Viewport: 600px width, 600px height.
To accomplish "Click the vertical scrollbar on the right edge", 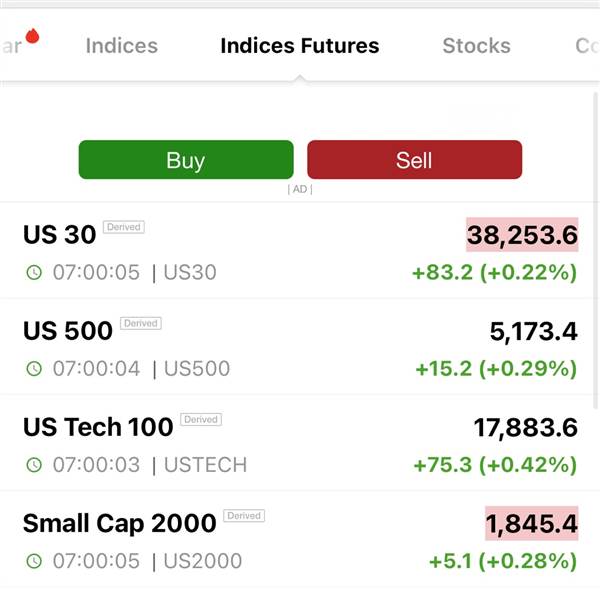I will click(x=595, y=251).
